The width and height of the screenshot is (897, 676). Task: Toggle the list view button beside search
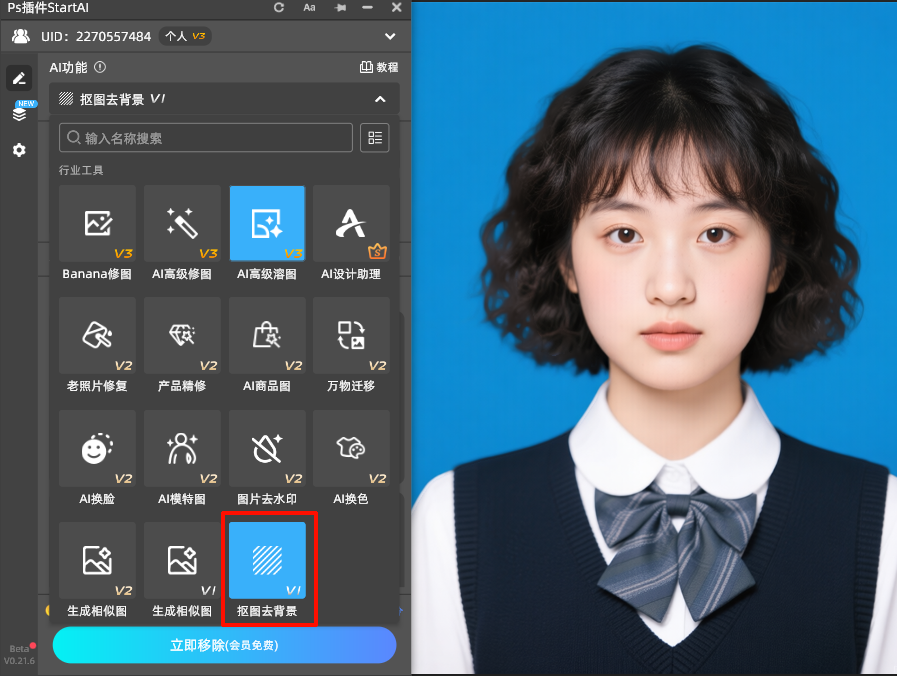click(375, 138)
